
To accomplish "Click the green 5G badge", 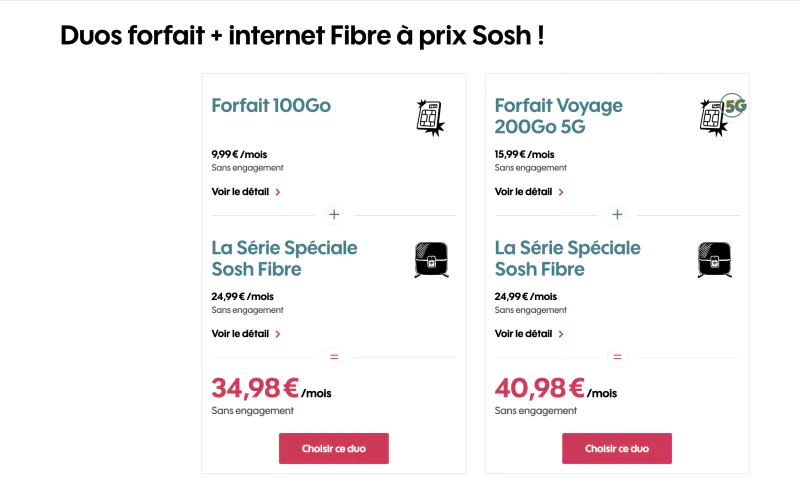I will (735, 104).
